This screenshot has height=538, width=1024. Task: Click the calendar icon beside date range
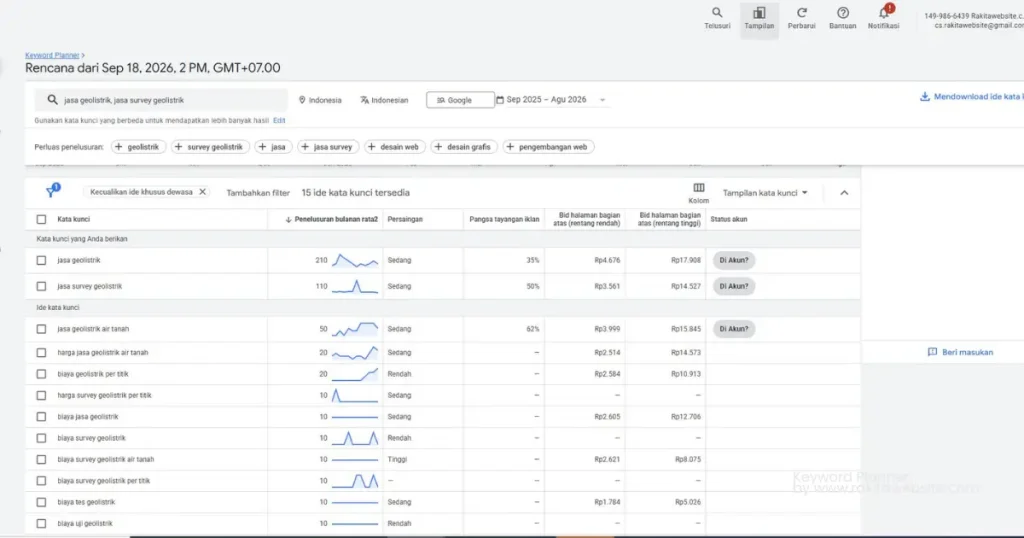coord(500,100)
